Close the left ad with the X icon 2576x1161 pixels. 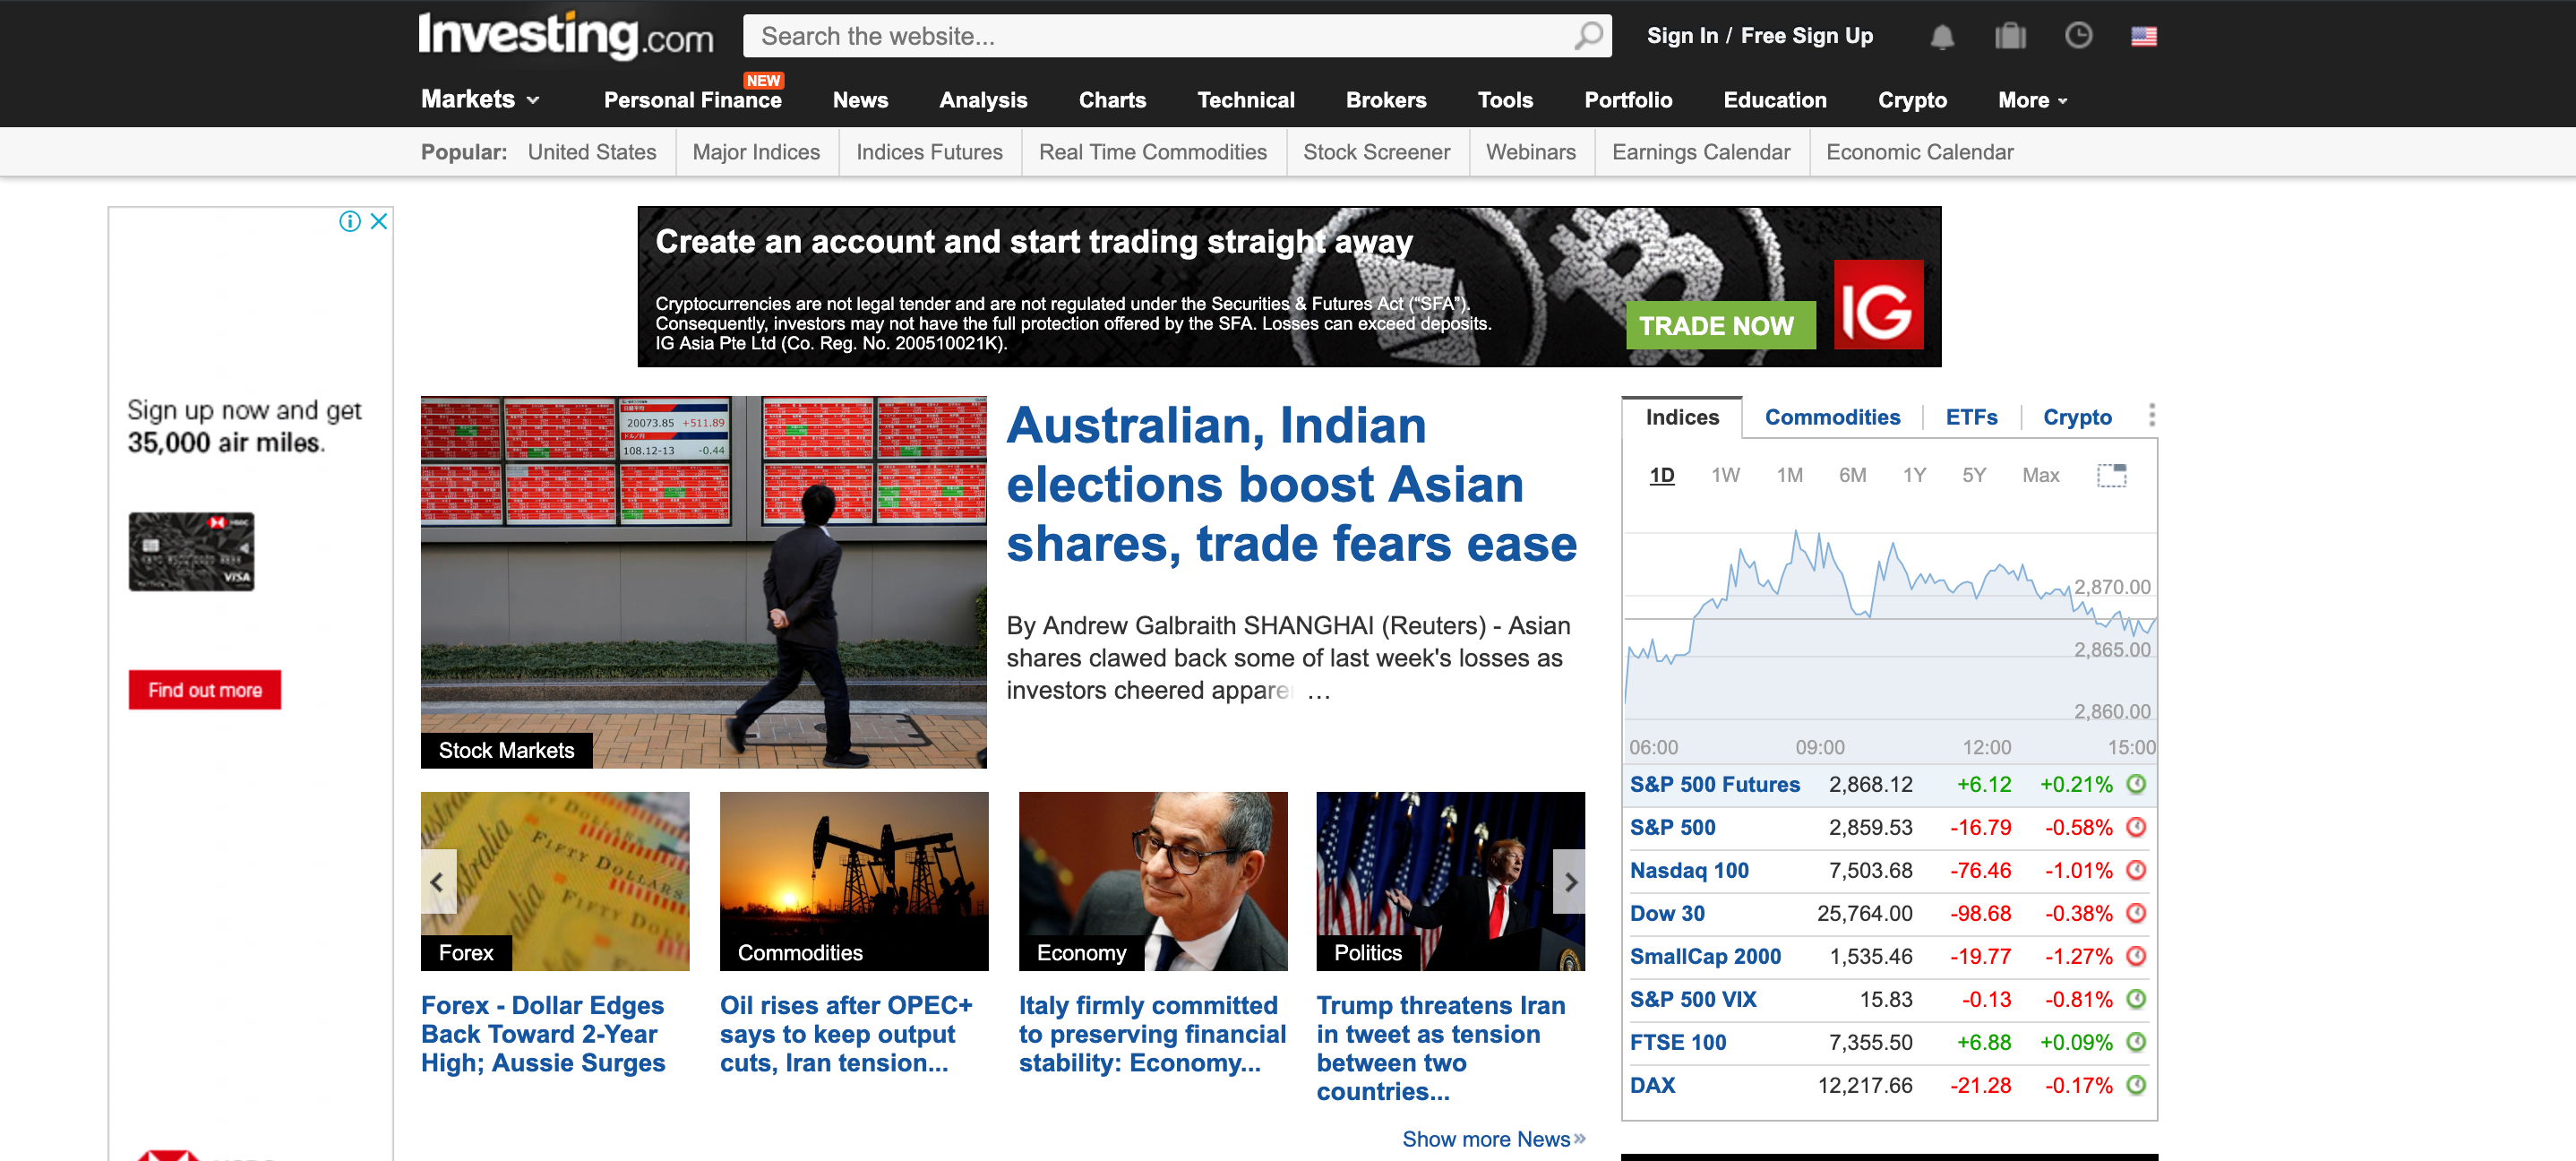pos(379,221)
